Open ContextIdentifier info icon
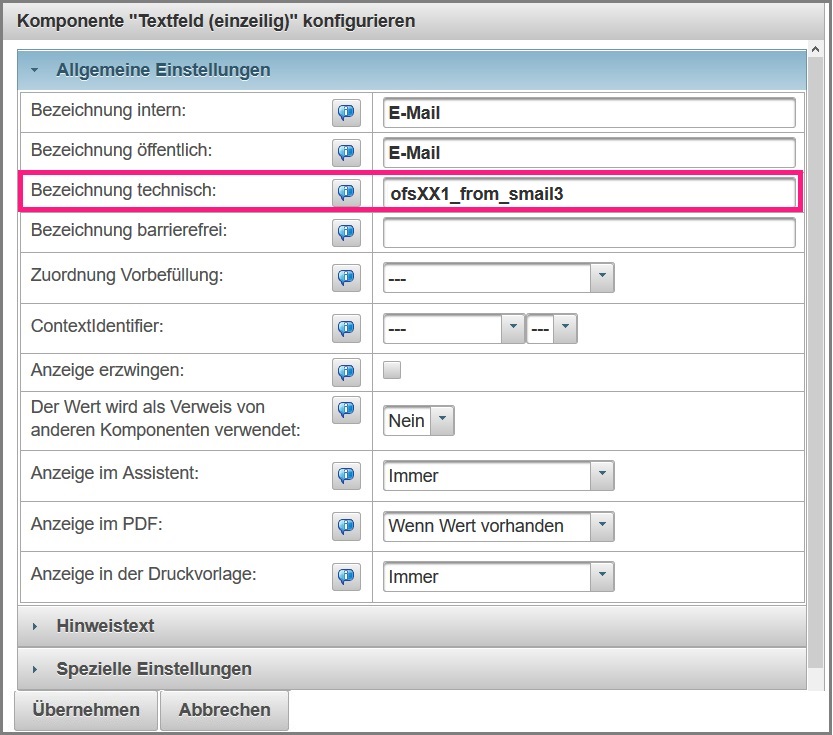The height and width of the screenshot is (735, 833). (346, 328)
